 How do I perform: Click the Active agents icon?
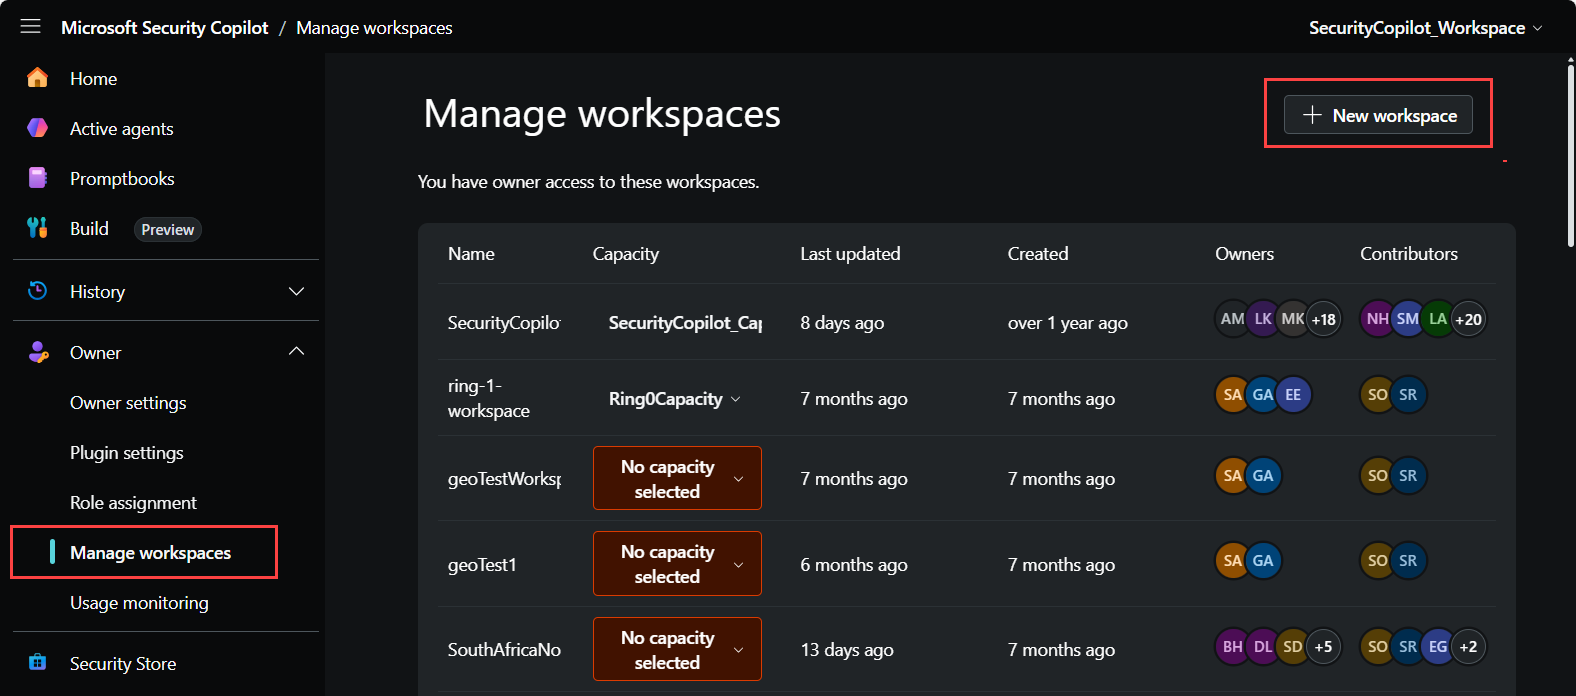tap(38, 128)
